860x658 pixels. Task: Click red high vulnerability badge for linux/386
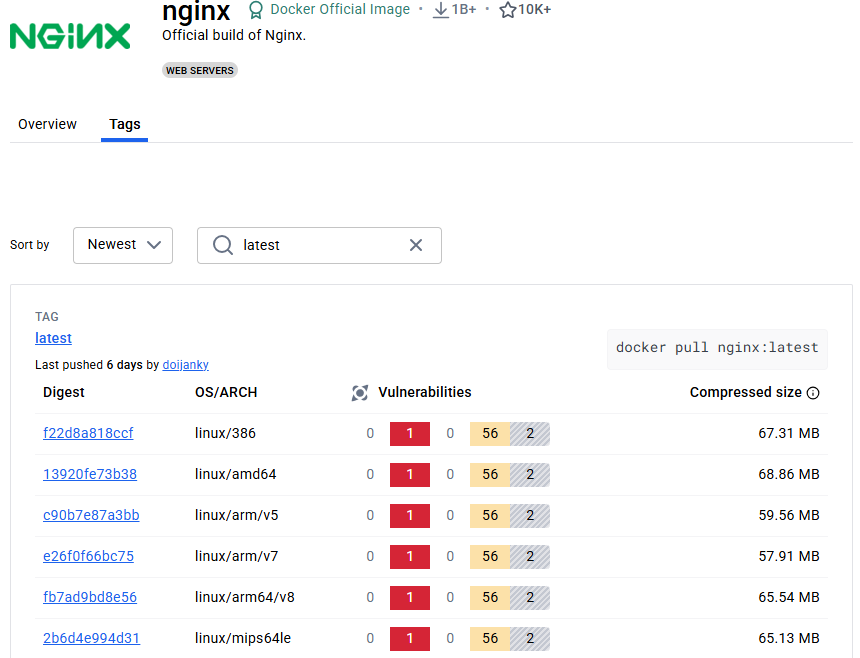point(410,434)
